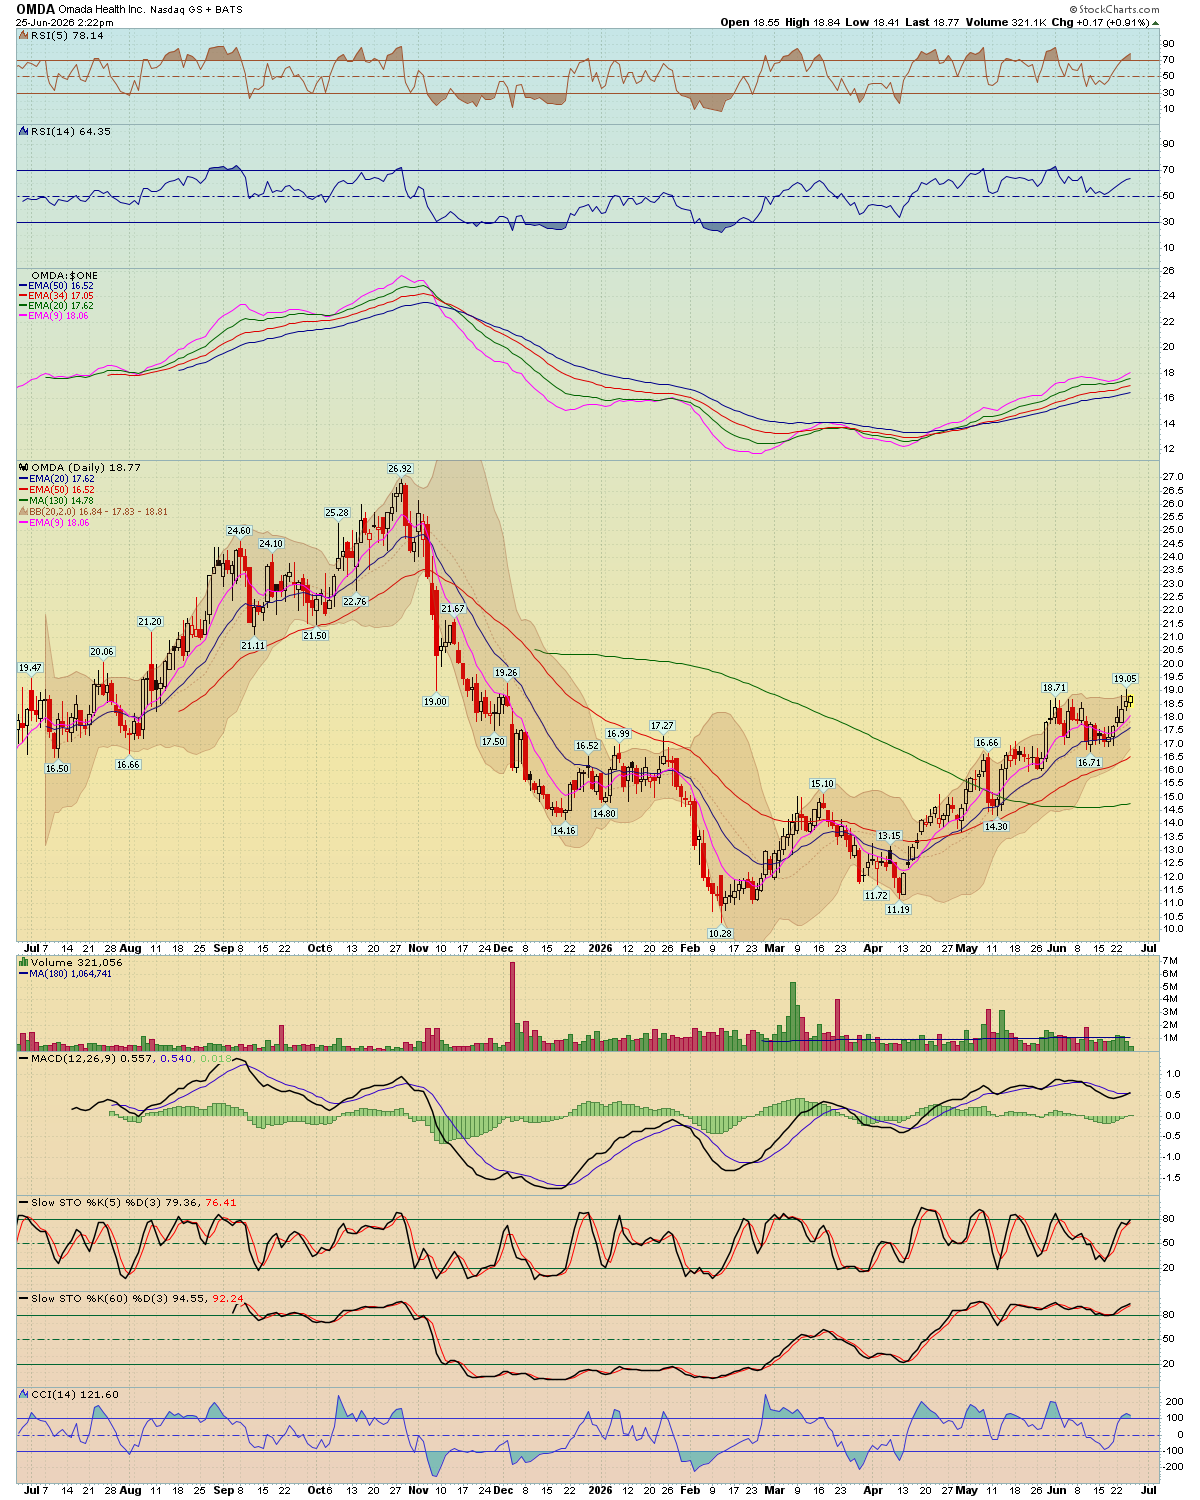Viewport: 1200px width, 1500px height.
Task: Click the EMA(50) 16.52 entry in price legend
Action: tap(60, 490)
